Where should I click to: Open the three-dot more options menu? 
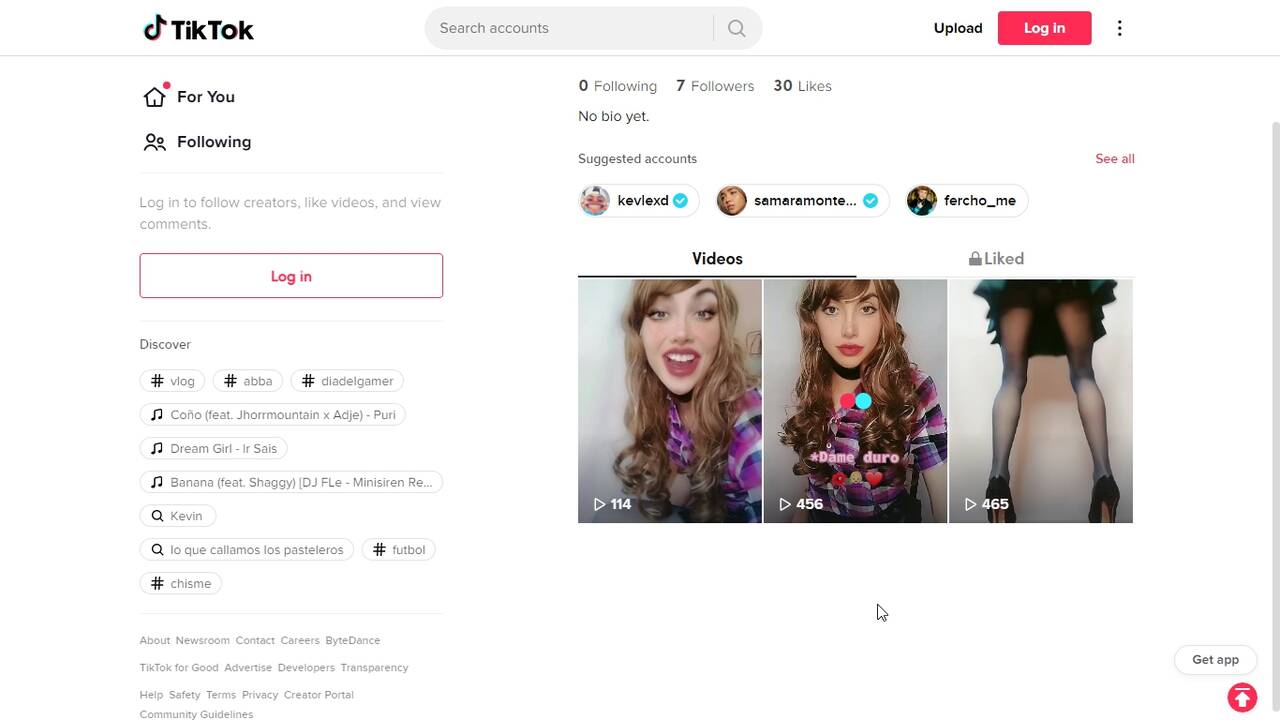coord(1119,28)
